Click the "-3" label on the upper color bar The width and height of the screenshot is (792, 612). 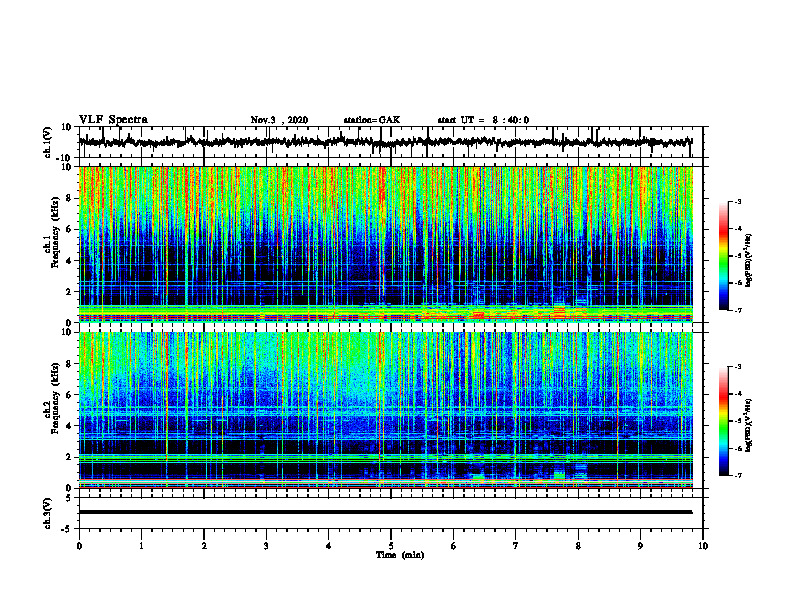(x=737, y=201)
